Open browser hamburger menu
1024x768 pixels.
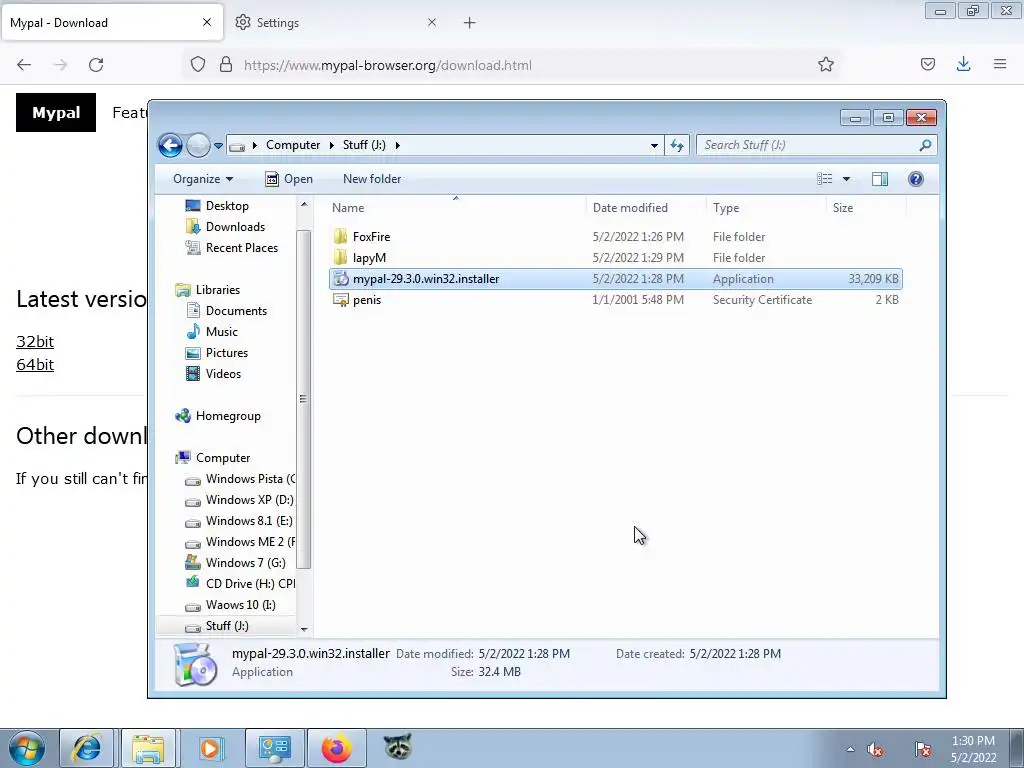[1000, 64]
